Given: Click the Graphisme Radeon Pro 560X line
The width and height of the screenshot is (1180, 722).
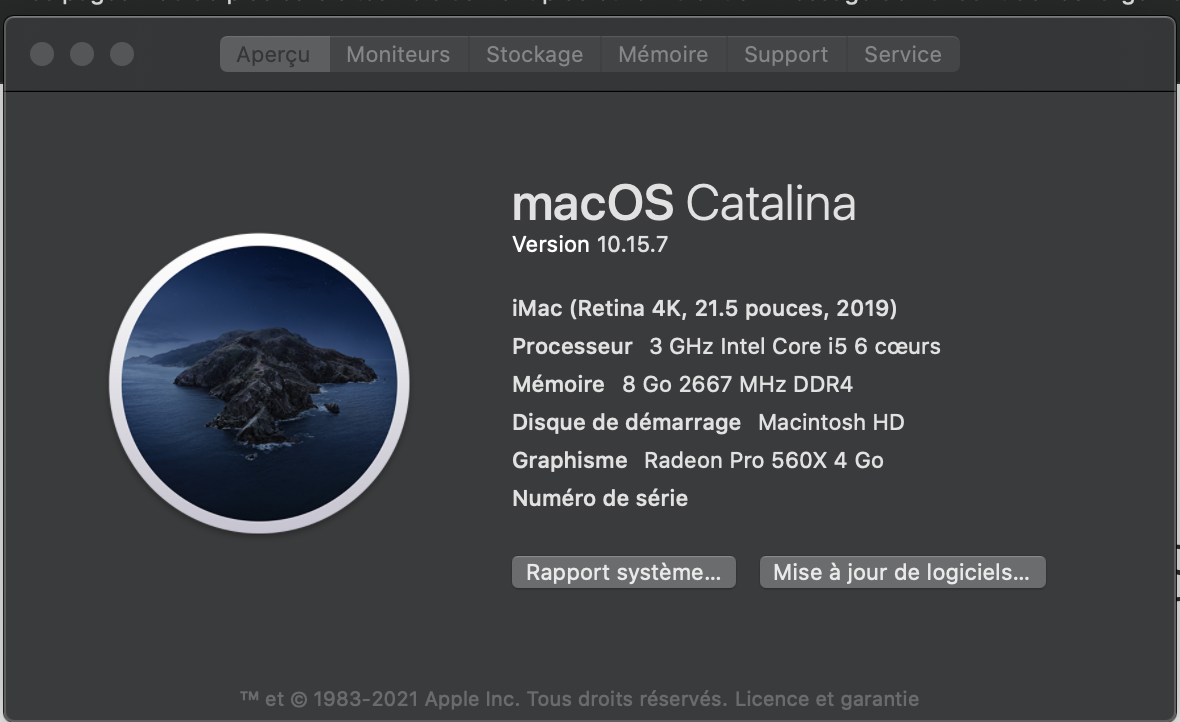Looking at the screenshot, I should [x=697, y=460].
